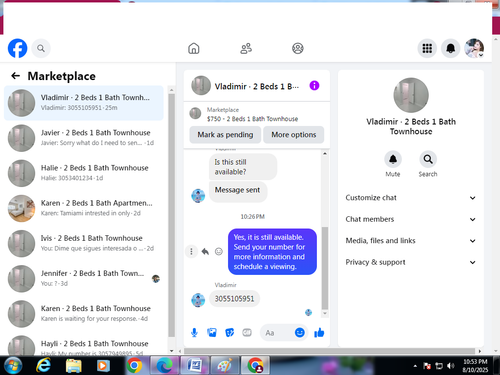
Task: Open conversation info purple icon
Action: point(314,86)
